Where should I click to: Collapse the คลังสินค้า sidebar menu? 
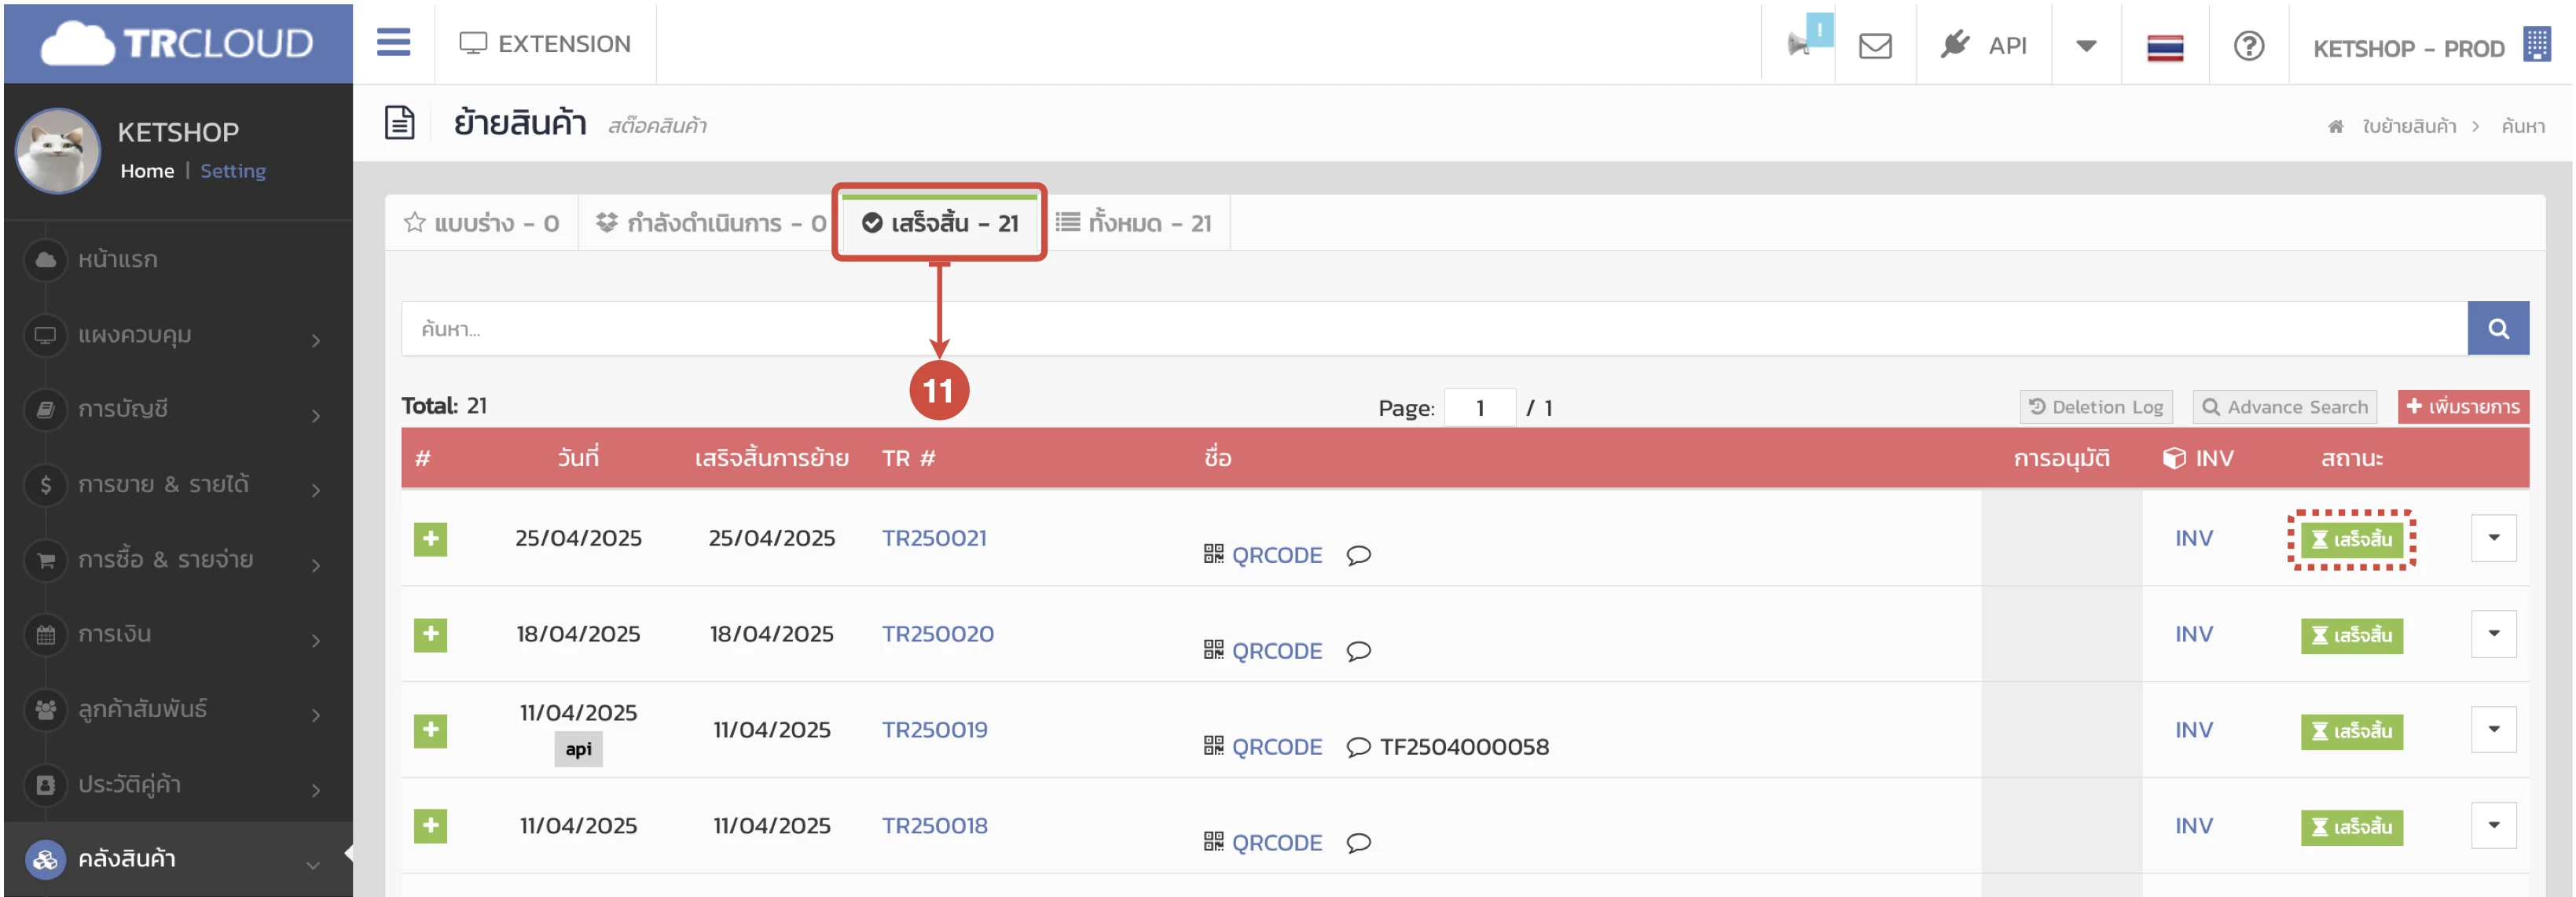(x=178, y=859)
